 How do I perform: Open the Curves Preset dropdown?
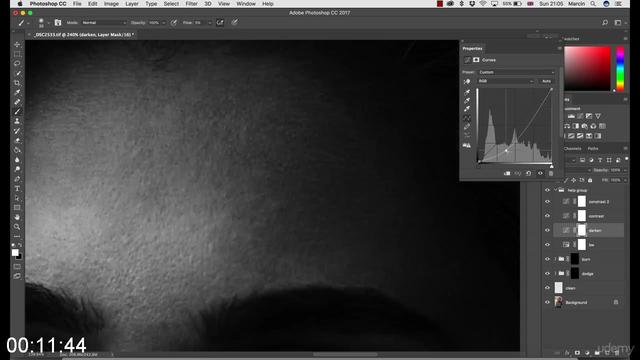pos(516,72)
